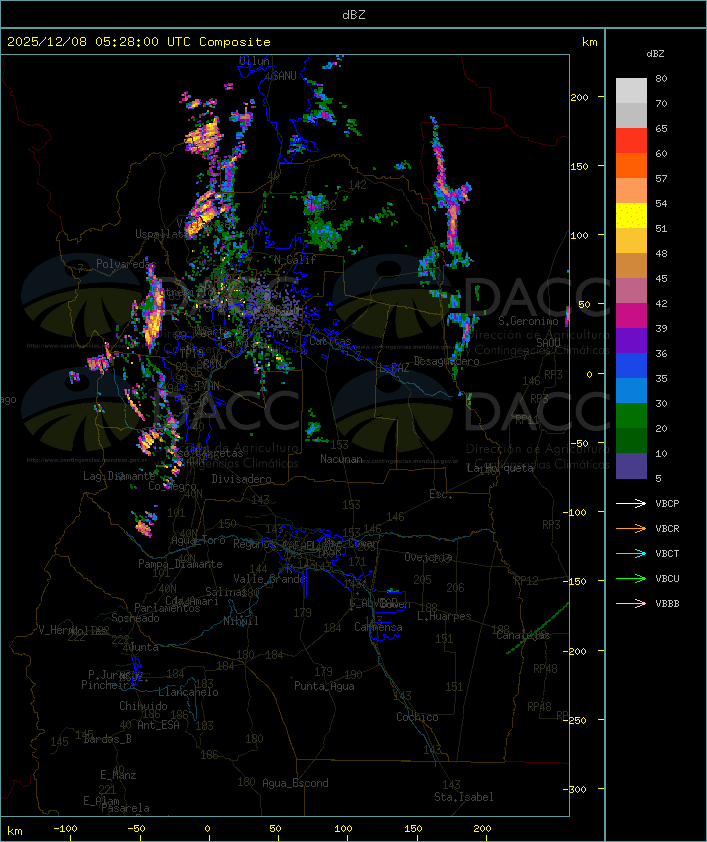This screenshot has height=842, width=707.
Task: Select the dotted yellow 54 dBZ swatch
Action: click(631, 215)
